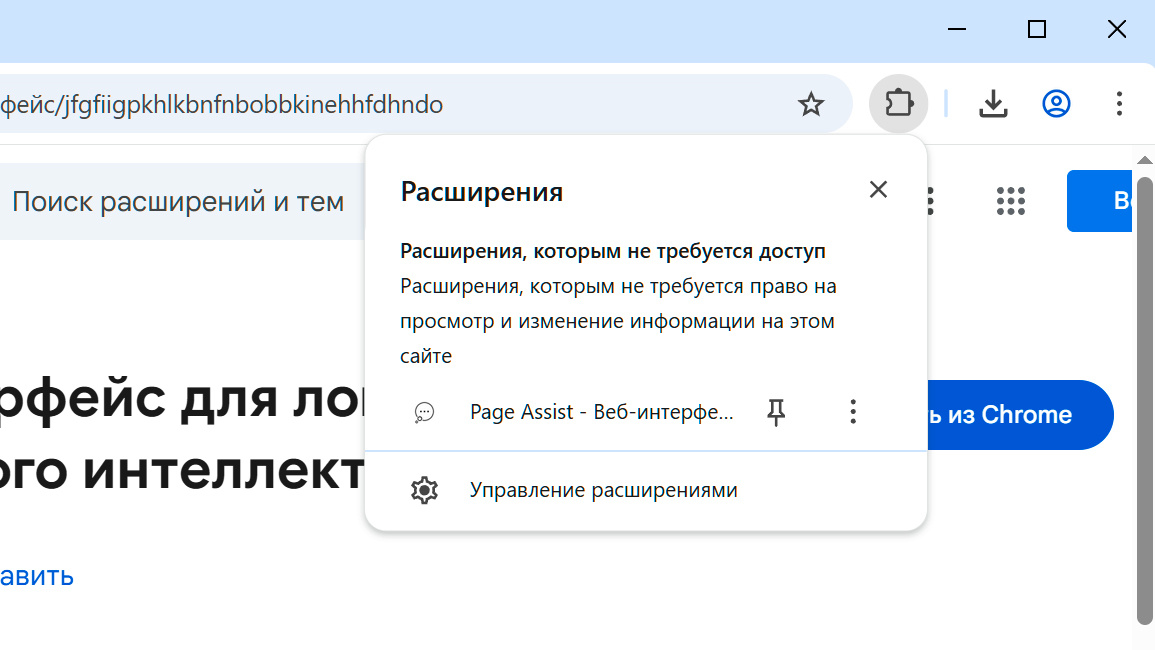Click the Page Assist extension icon

point(426,411)
